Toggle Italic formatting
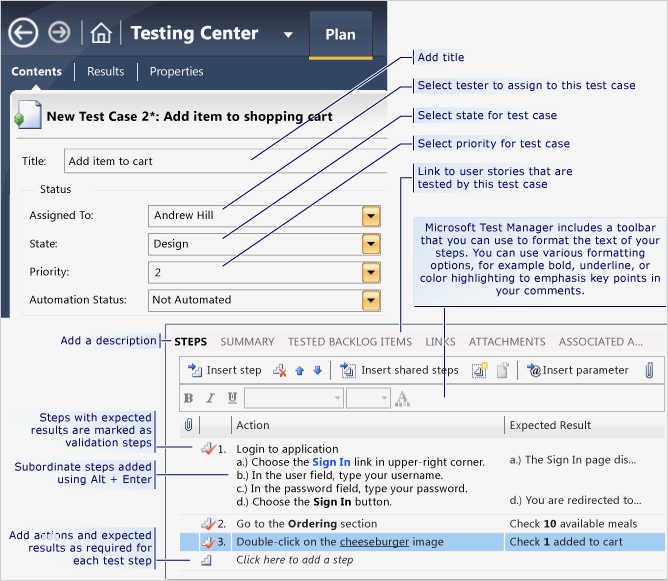Screen dimensions: 668x581 (210, 398)
